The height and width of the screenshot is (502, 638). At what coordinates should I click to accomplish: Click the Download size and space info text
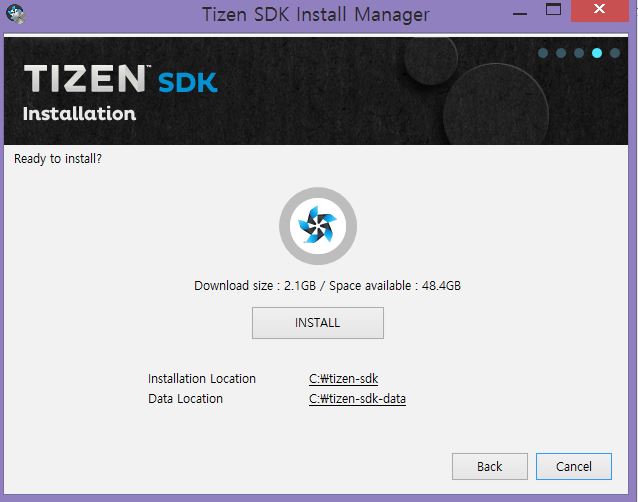(328, 286)
